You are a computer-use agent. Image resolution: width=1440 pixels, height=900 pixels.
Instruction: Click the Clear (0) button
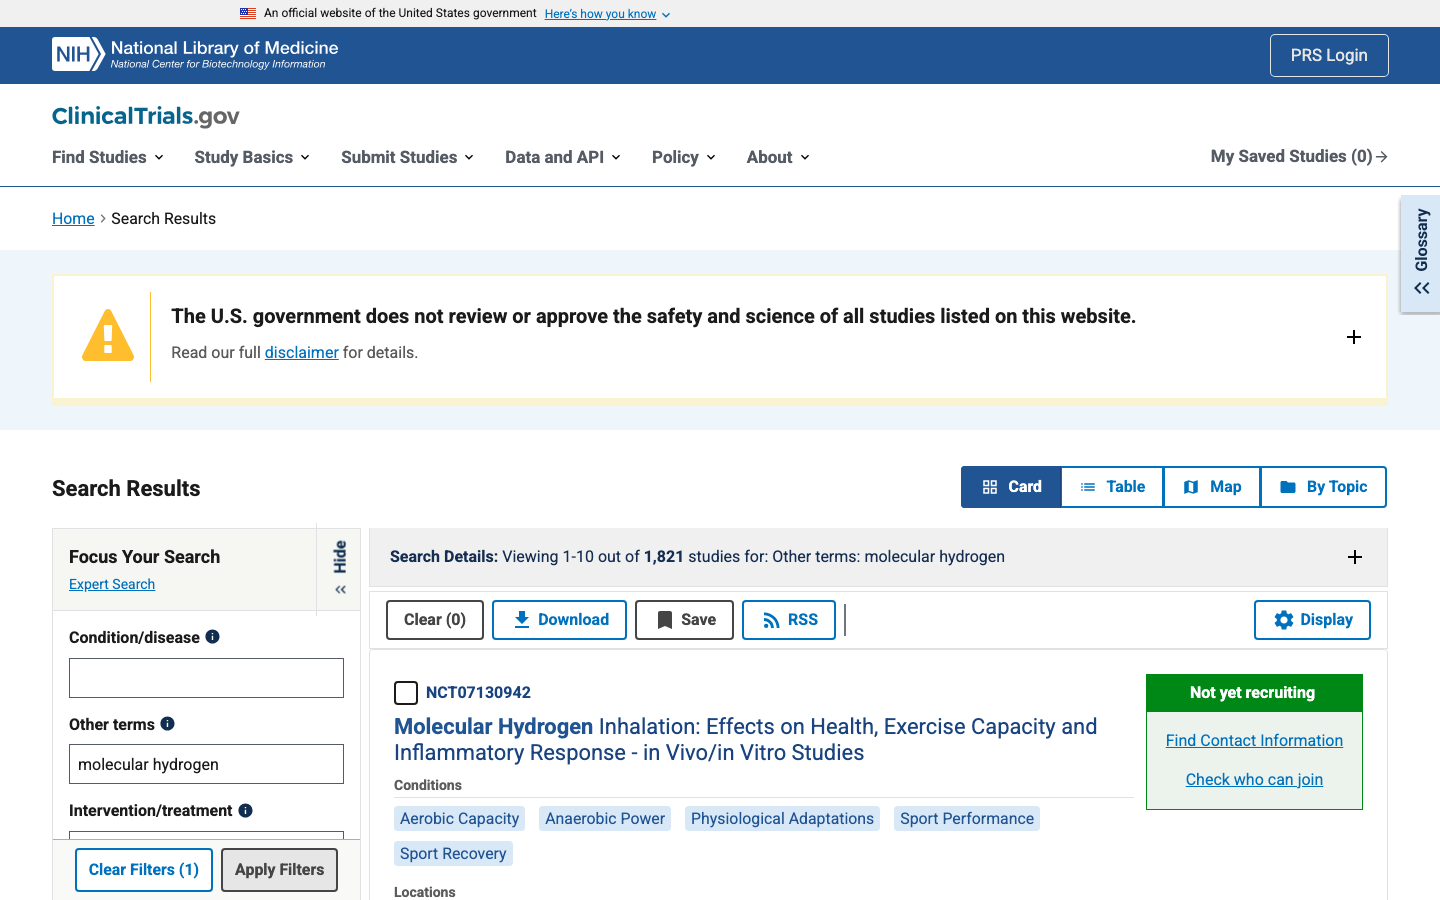click(x=435, y=620)
